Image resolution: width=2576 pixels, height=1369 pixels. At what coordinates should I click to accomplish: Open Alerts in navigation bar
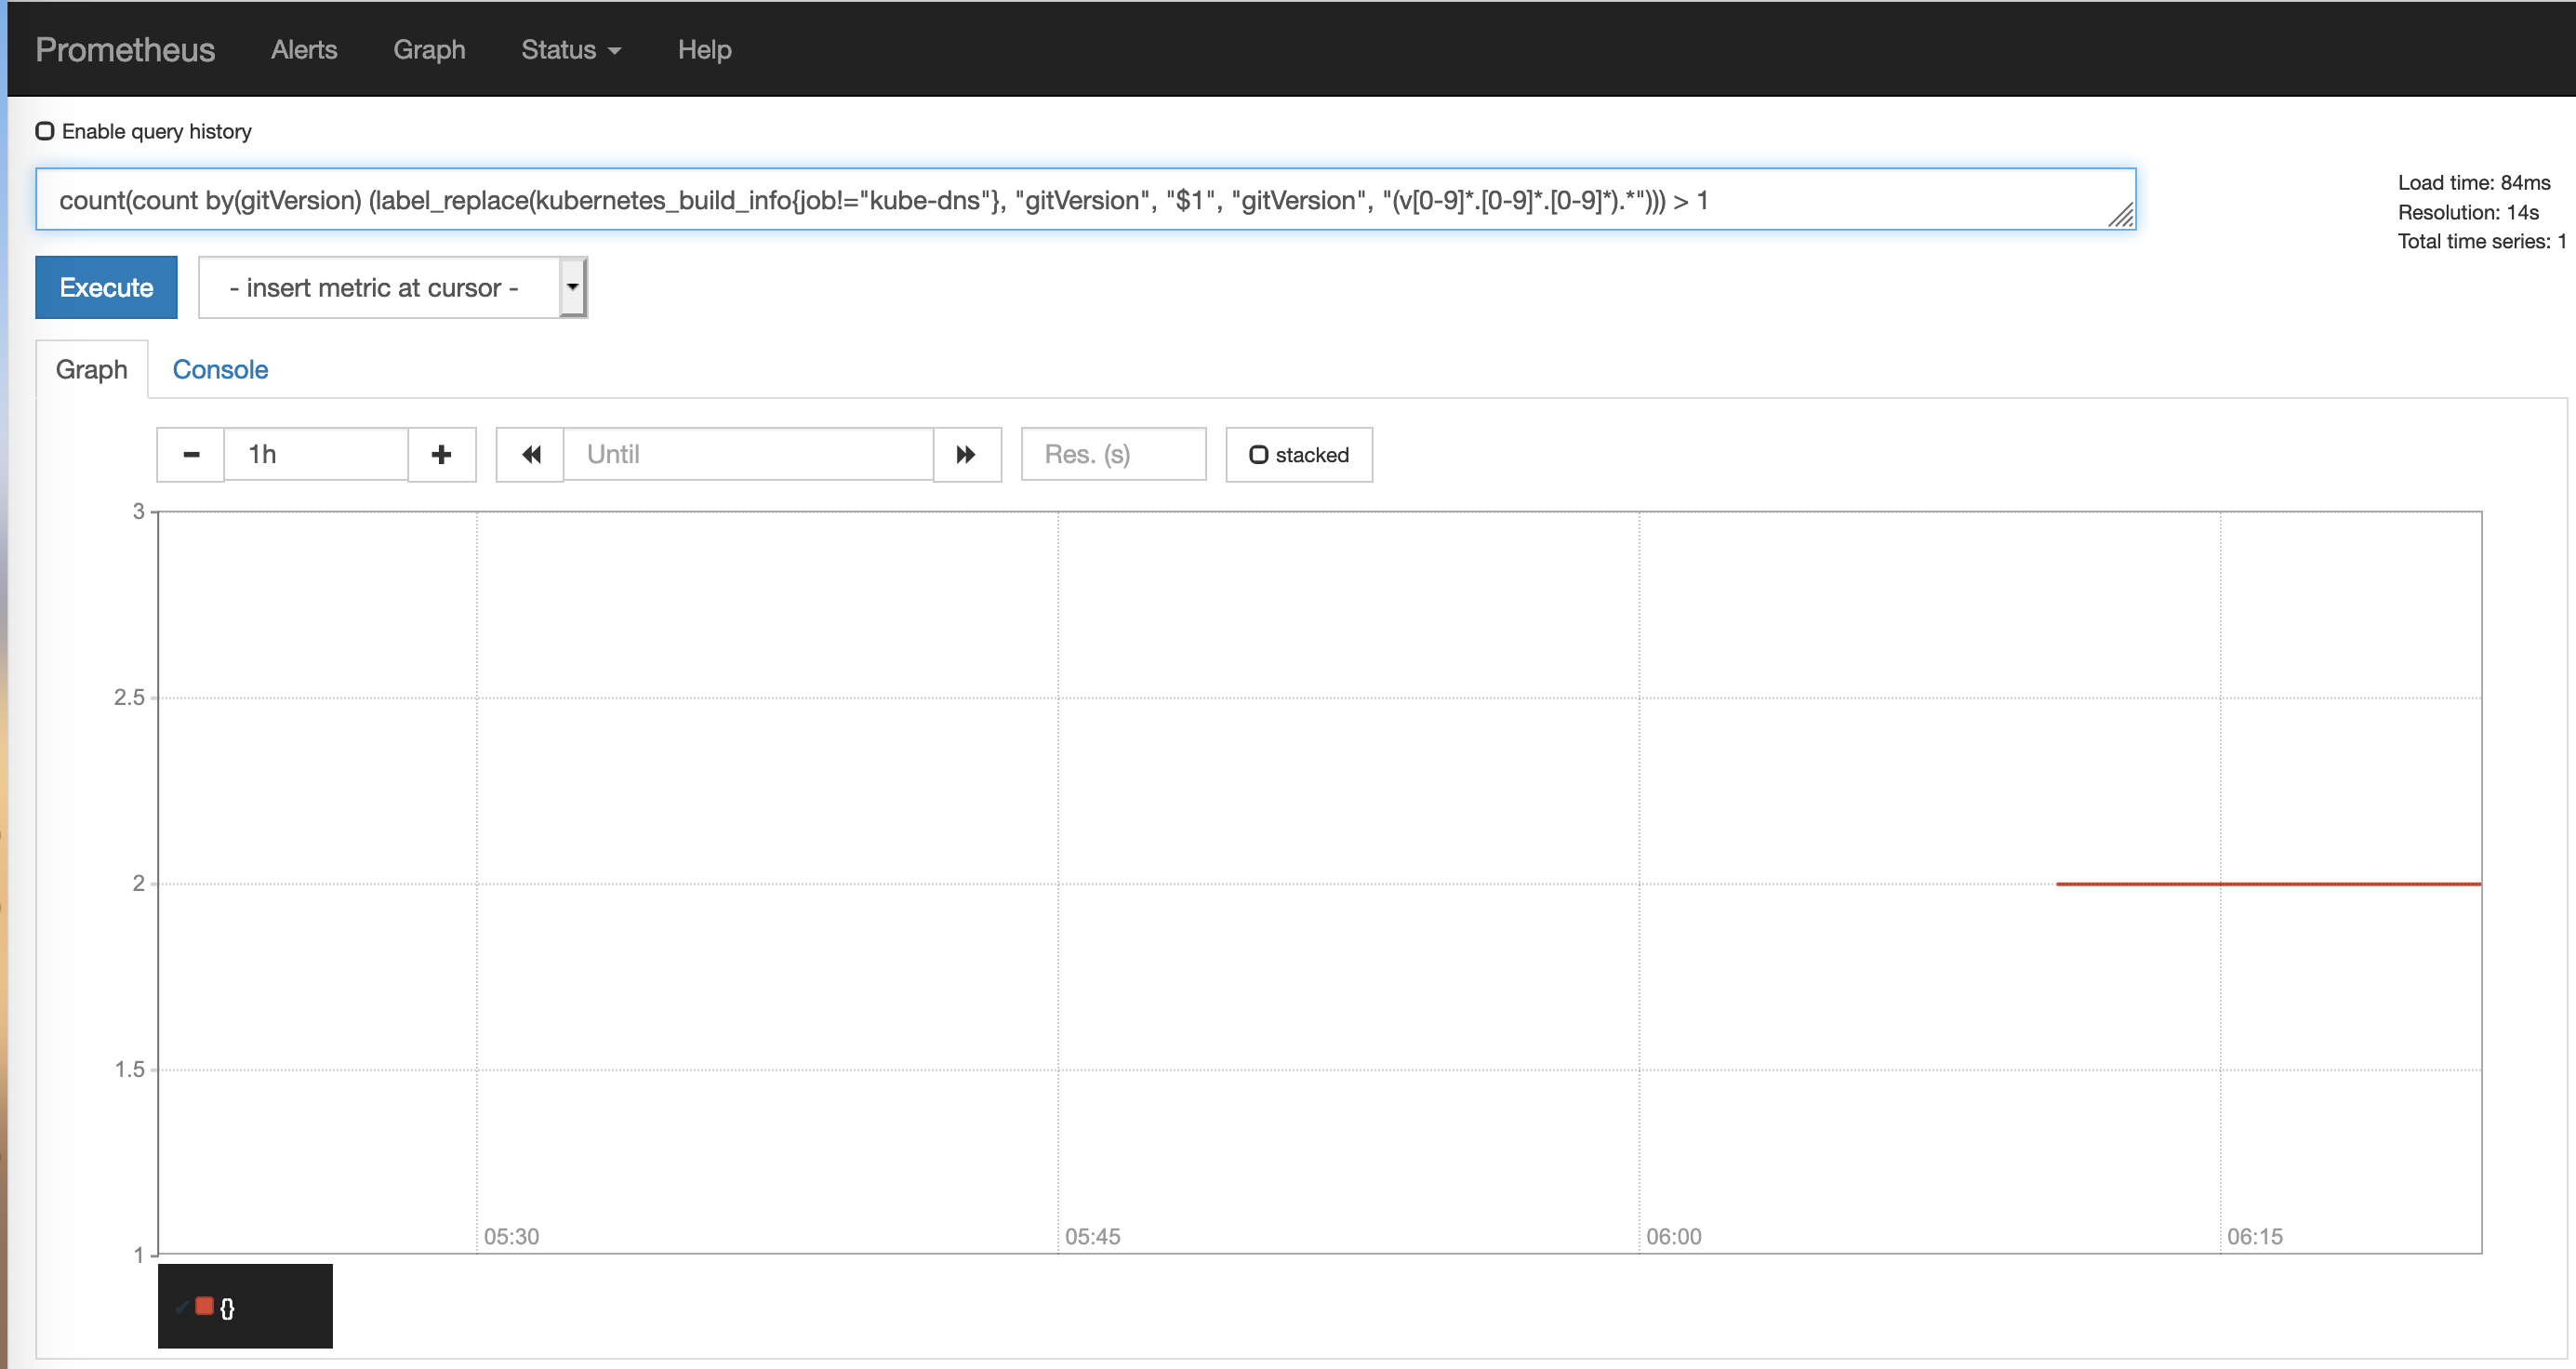click(304, 50)
